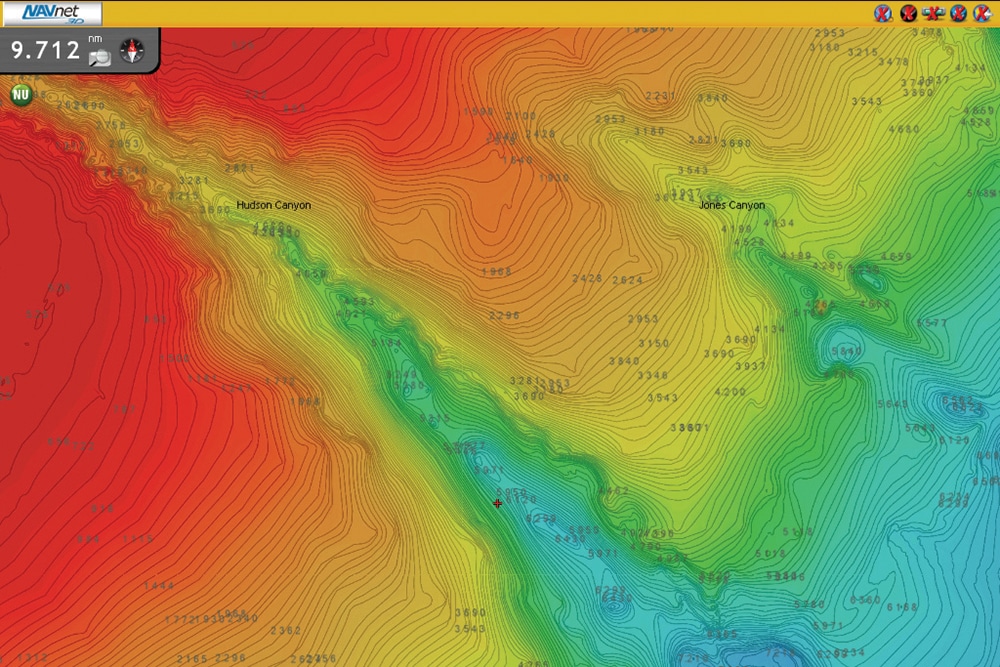This screenshot has width=1000, height=667.
Task: Click the 5577 depth sounding
Action: (932, 323)
